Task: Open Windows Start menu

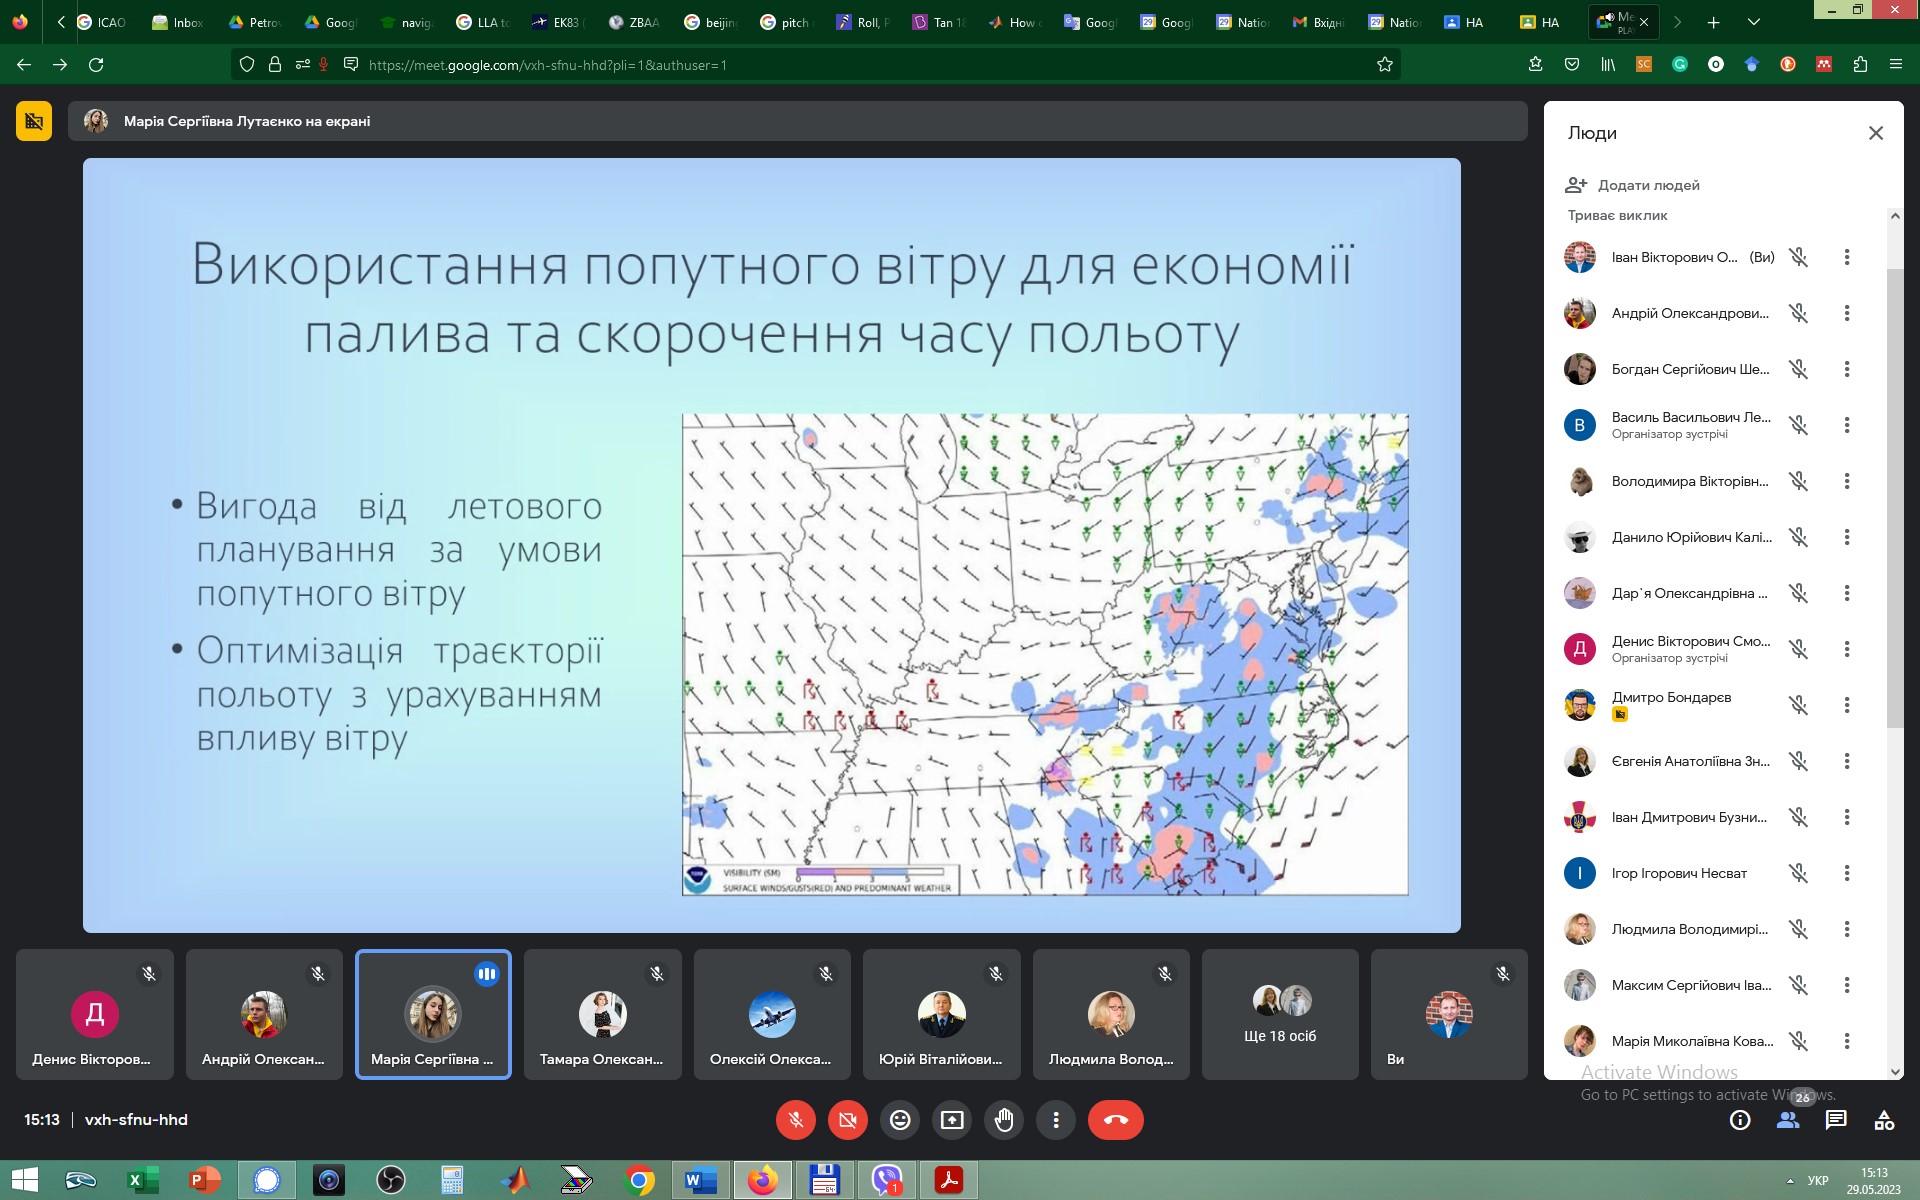Action: tap(24, 1180)
